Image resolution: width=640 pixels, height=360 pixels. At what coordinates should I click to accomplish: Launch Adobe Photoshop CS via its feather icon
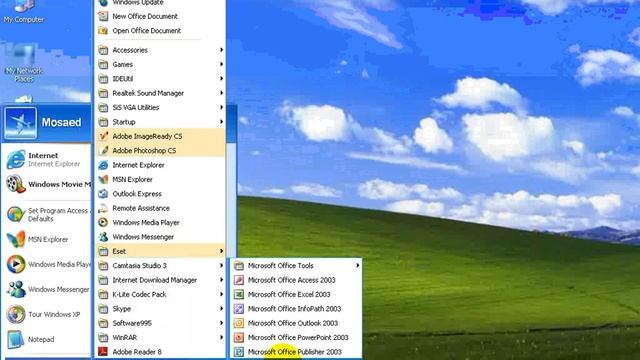pyautogui.click(x=103, y=151)
